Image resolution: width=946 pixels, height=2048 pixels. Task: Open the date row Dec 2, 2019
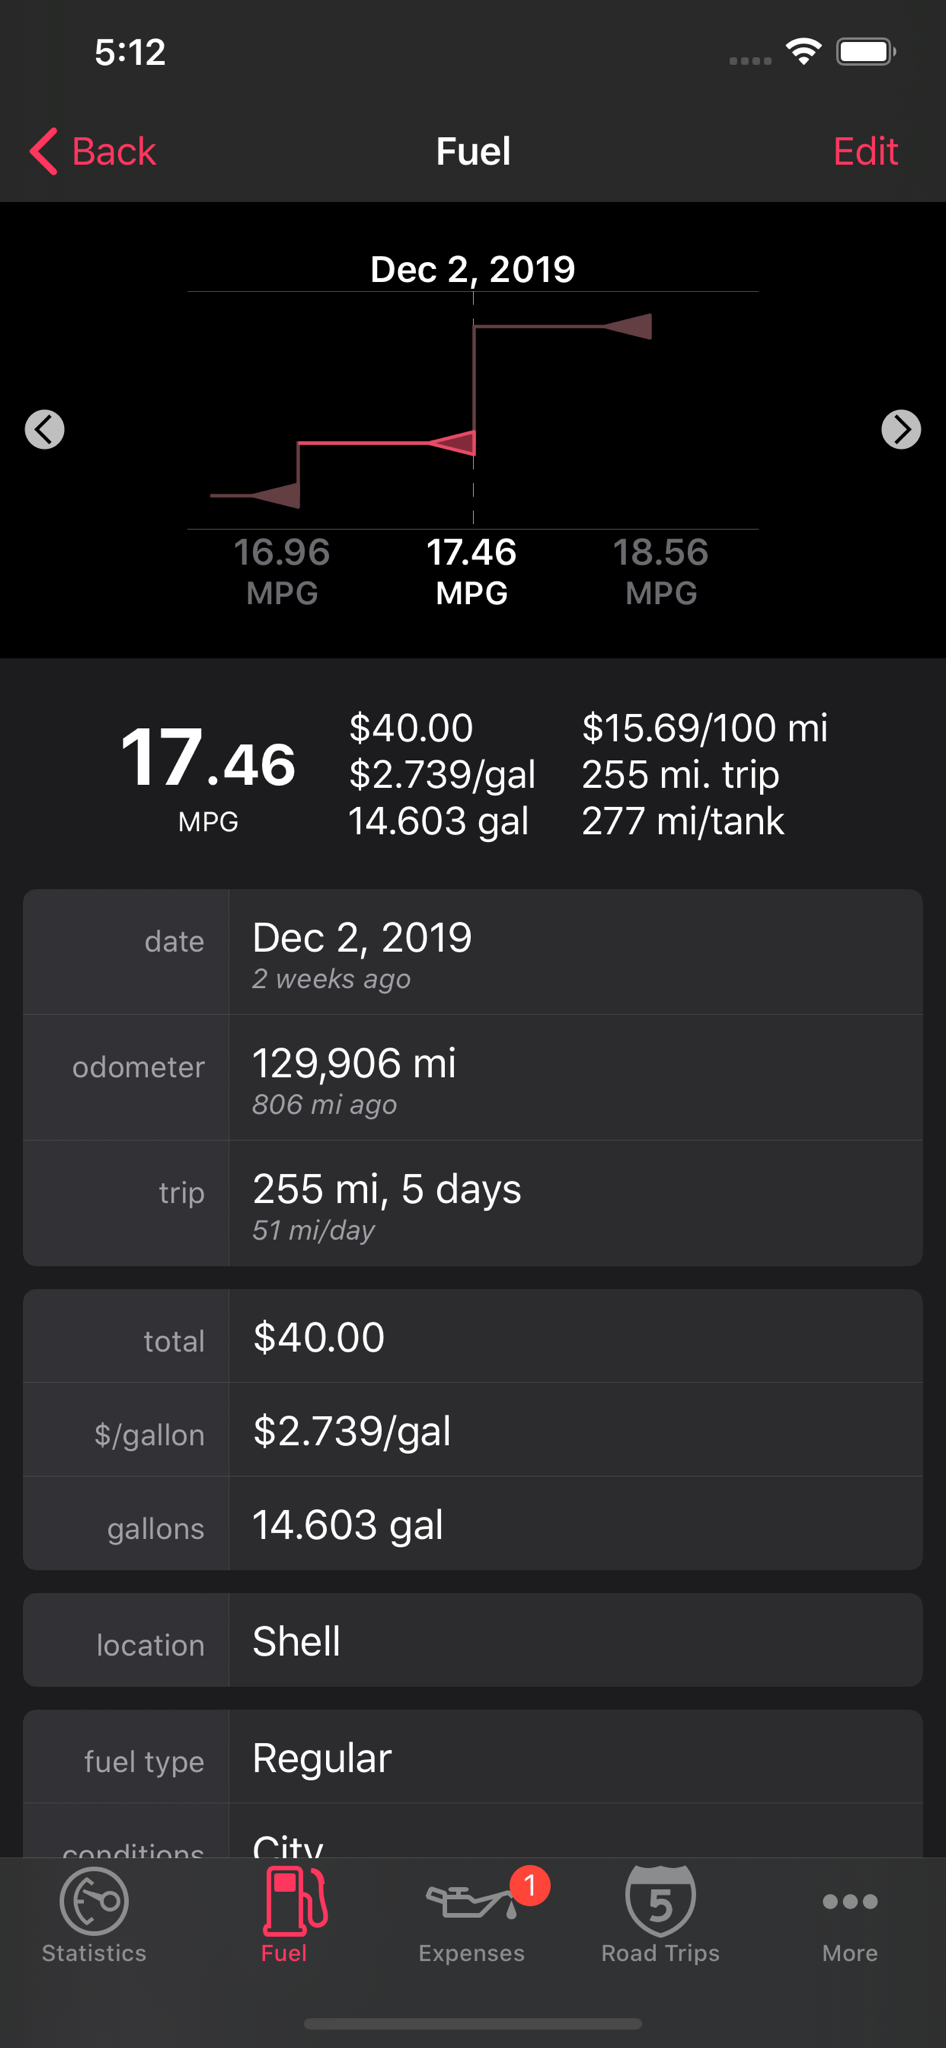click(473, 952)
